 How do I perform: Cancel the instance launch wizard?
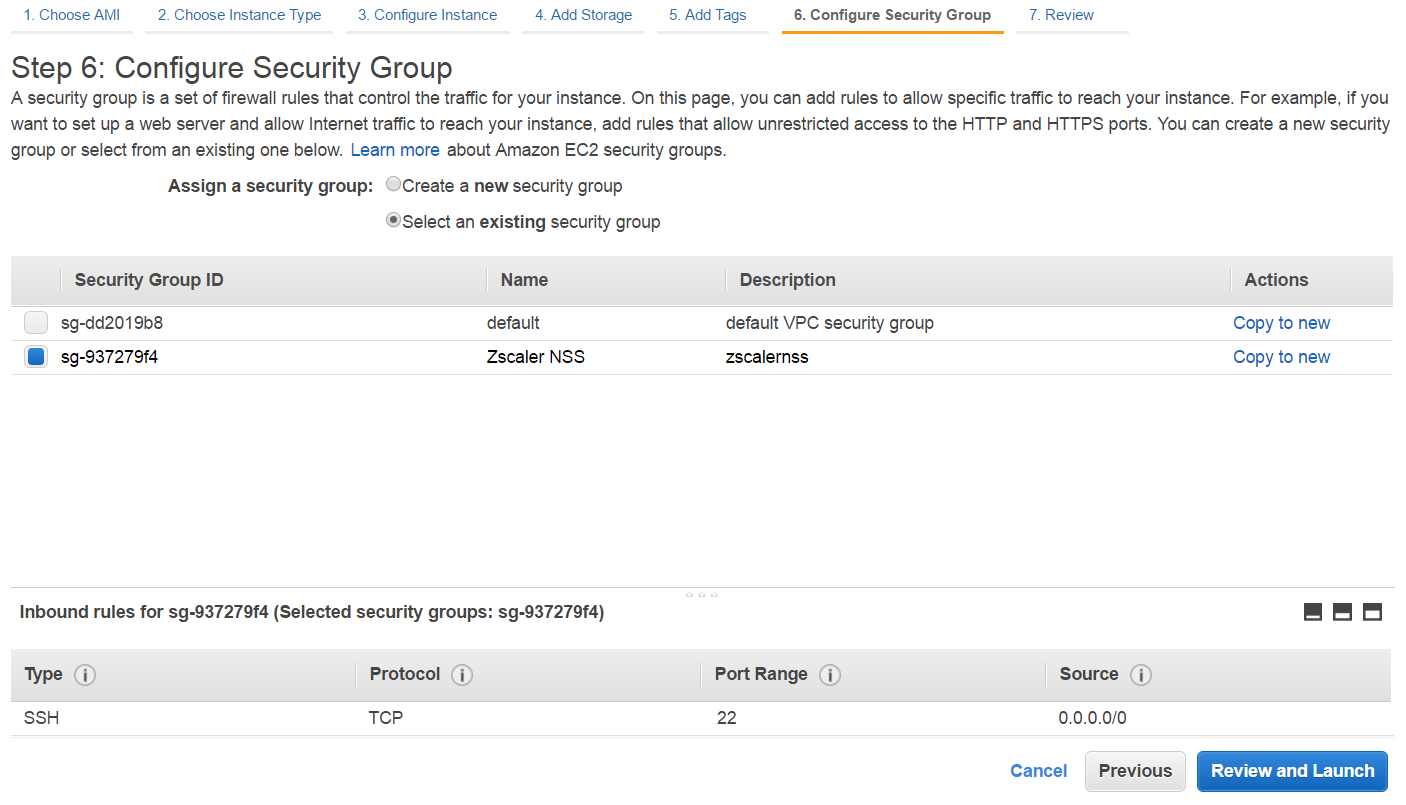(1038, 771)
